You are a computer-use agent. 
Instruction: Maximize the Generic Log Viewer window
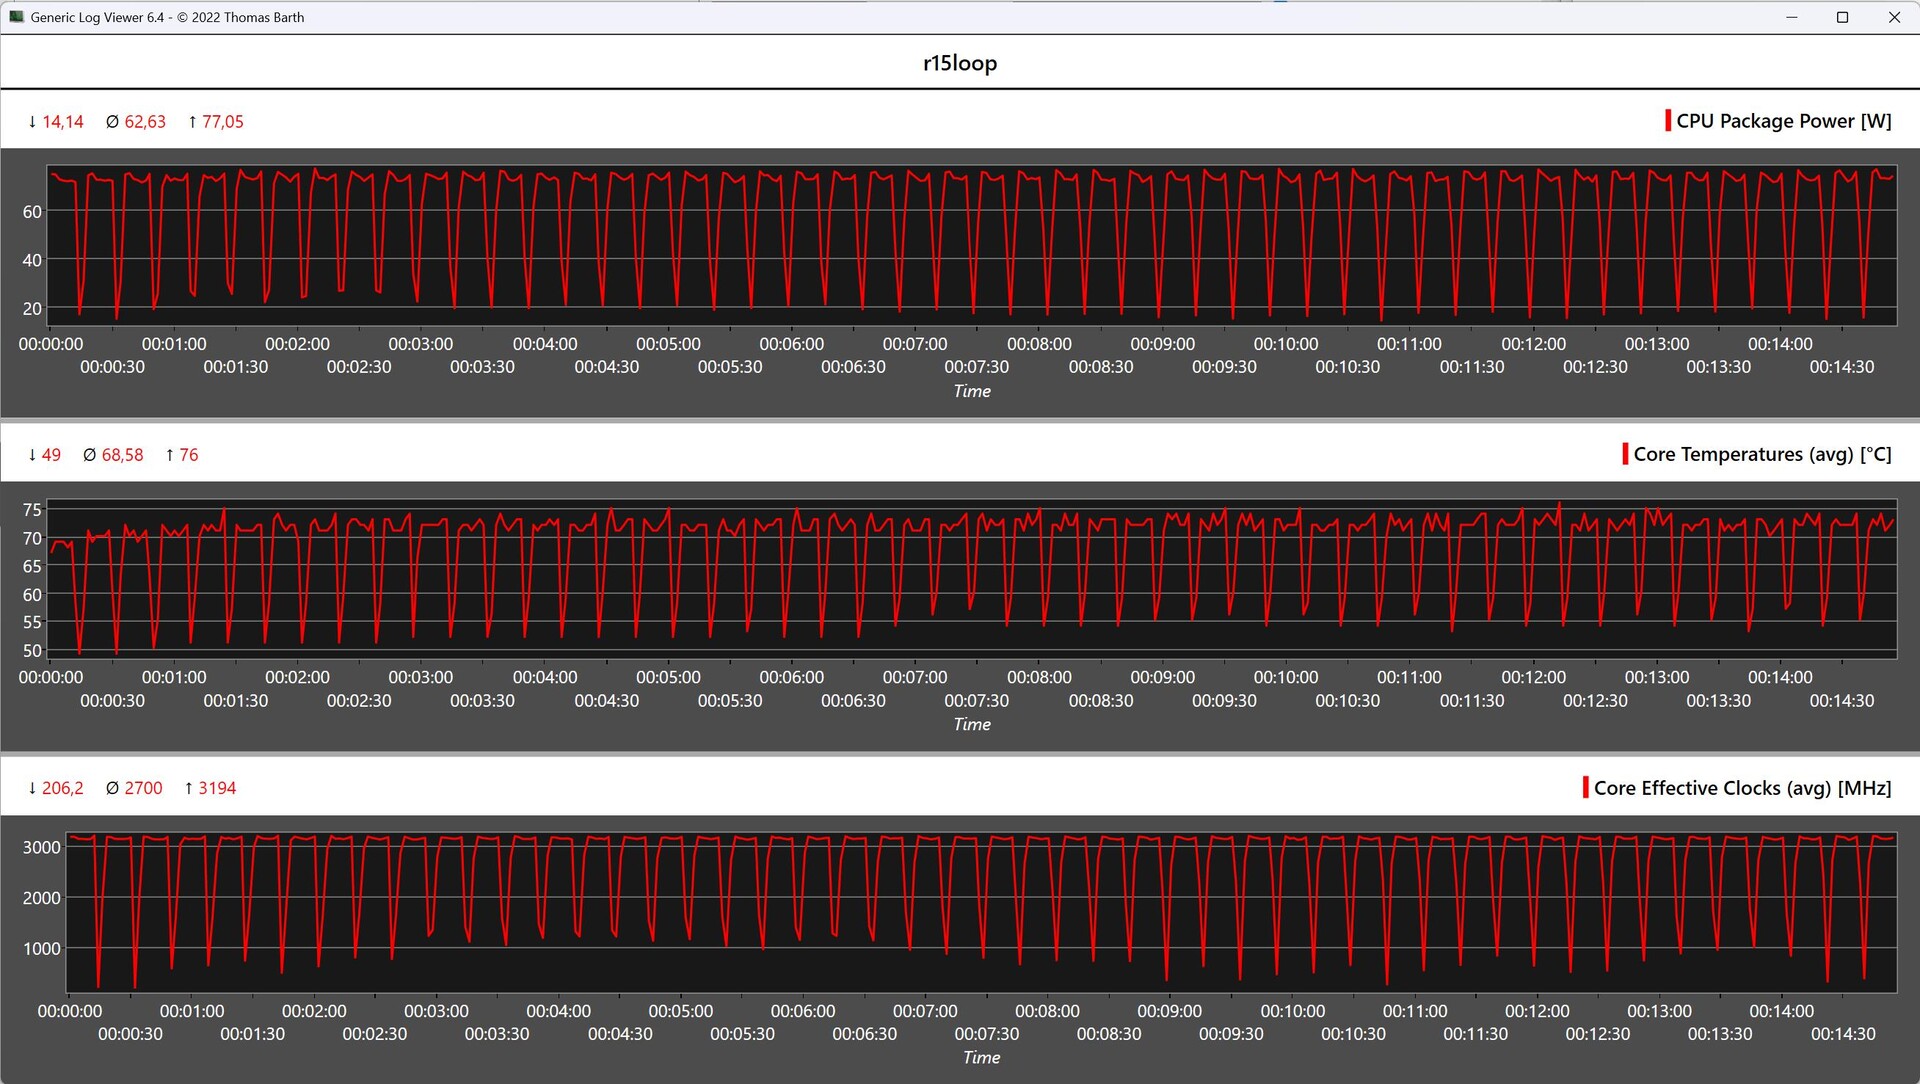click(1842, 17)
